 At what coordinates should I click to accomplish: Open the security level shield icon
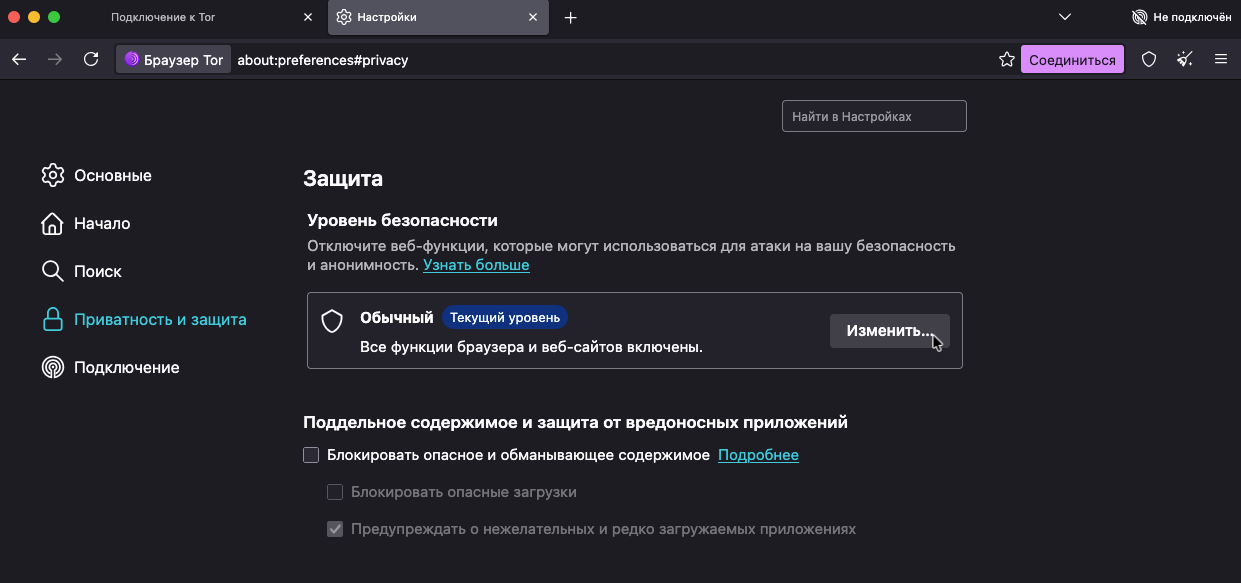(x=1147, y=59)
